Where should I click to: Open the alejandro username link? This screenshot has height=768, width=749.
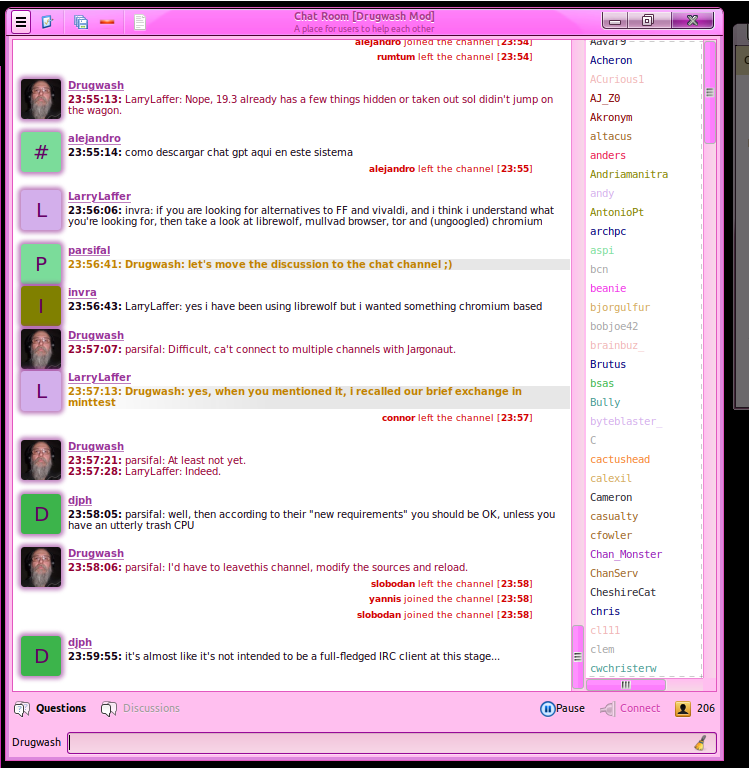pos(94,138)
